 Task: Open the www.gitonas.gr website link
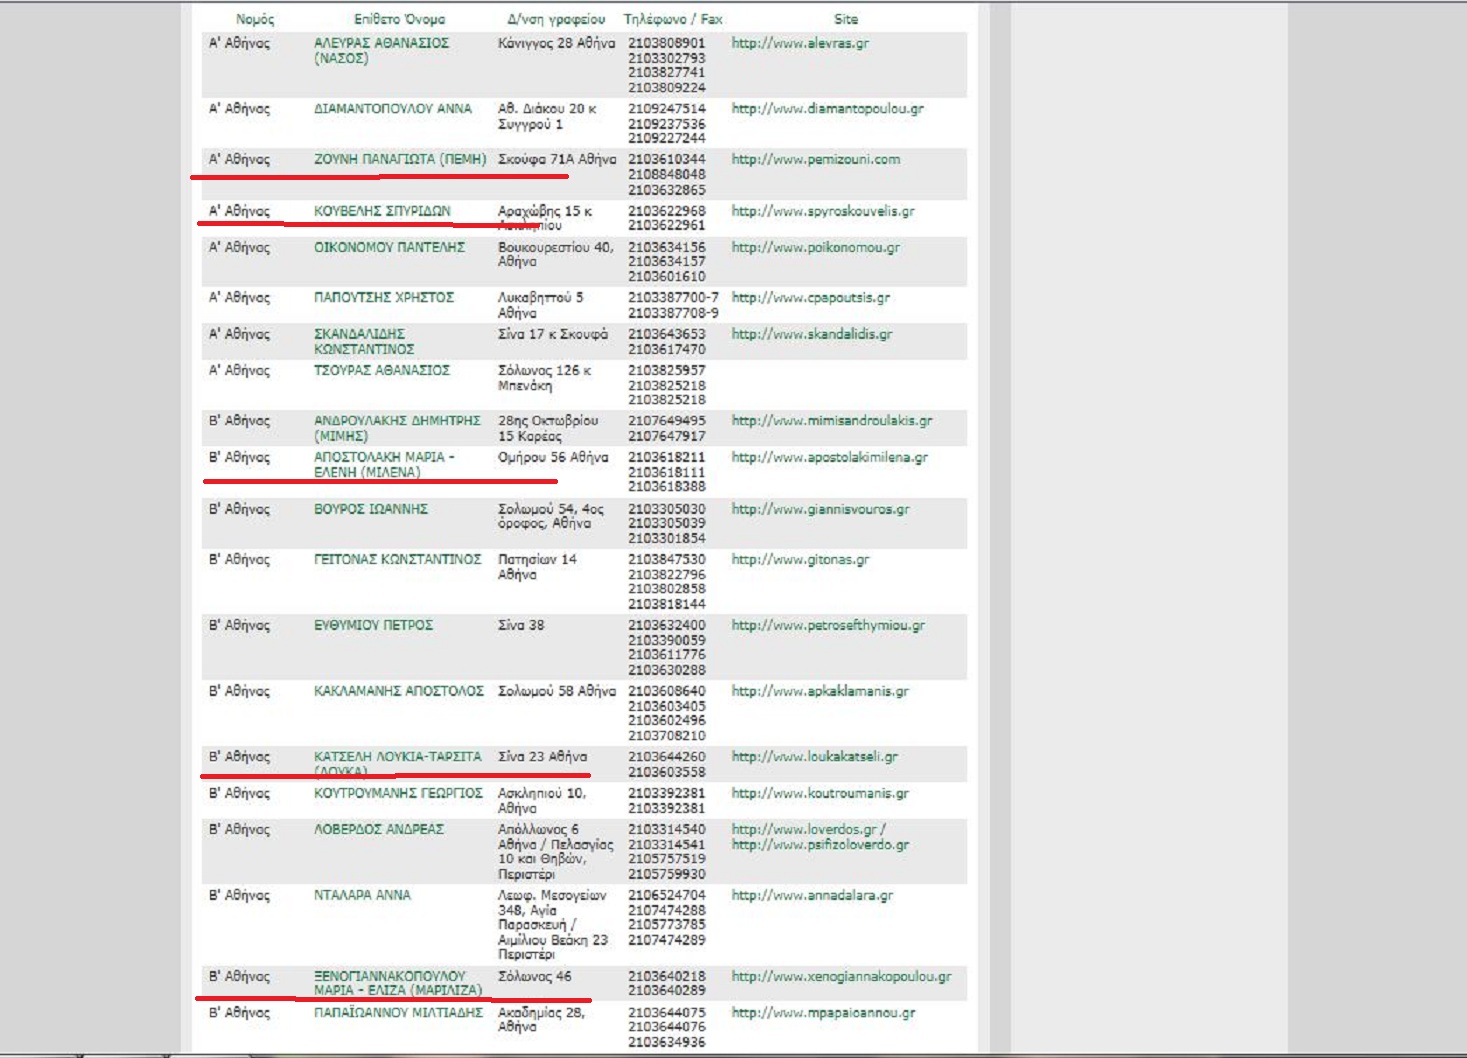click(x=800, y=560)
